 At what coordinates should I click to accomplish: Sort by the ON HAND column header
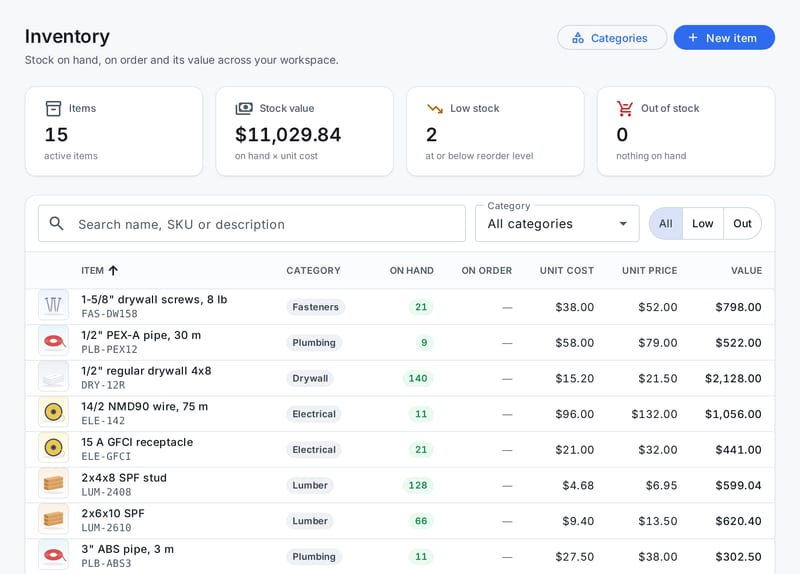412,270
